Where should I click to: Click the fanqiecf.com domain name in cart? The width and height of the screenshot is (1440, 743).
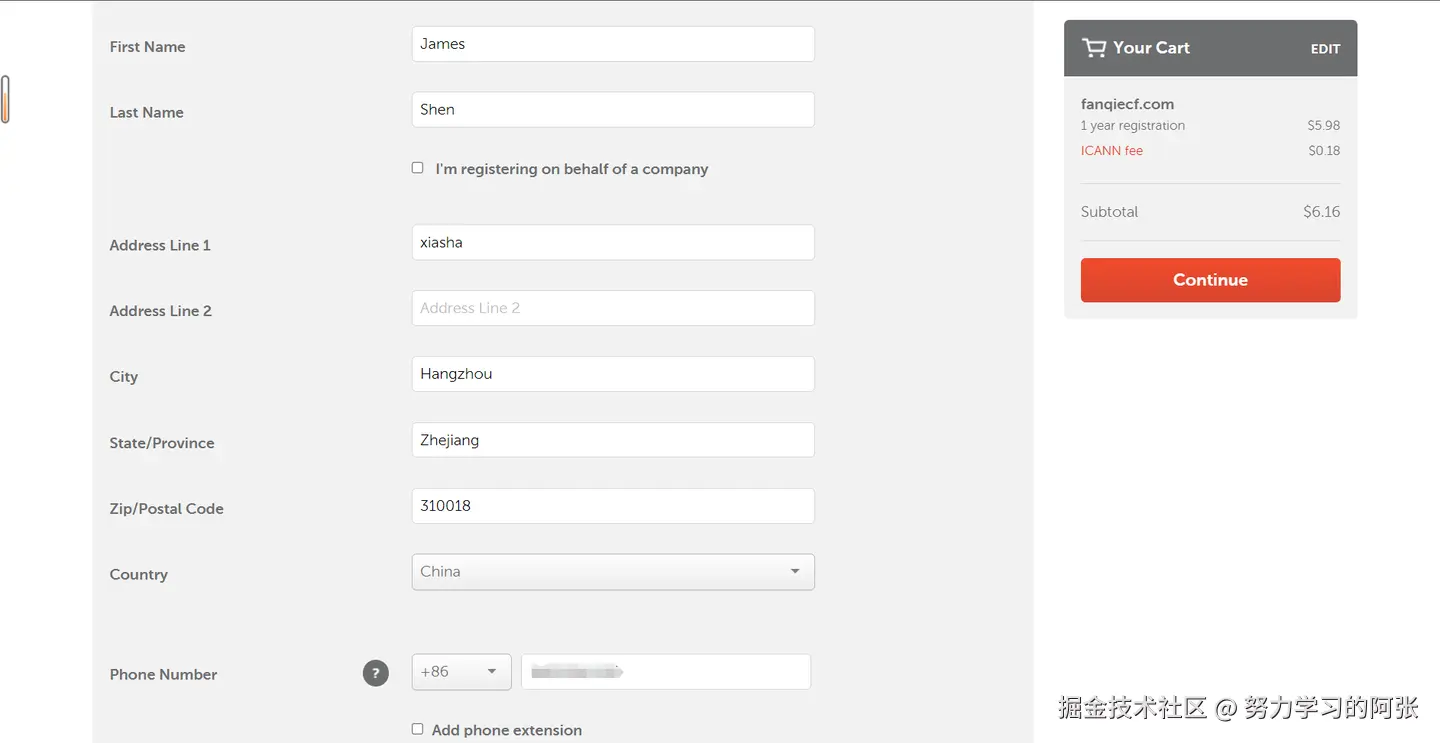[1127, 104]
